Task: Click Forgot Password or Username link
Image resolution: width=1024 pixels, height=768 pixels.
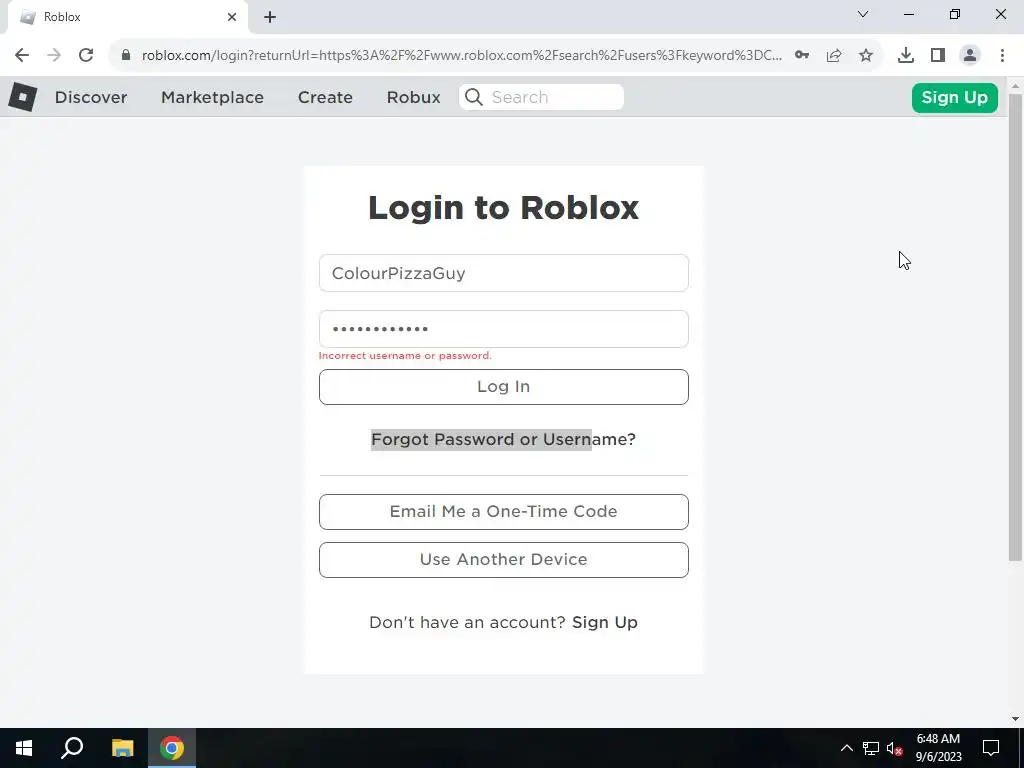Action: 504,440
